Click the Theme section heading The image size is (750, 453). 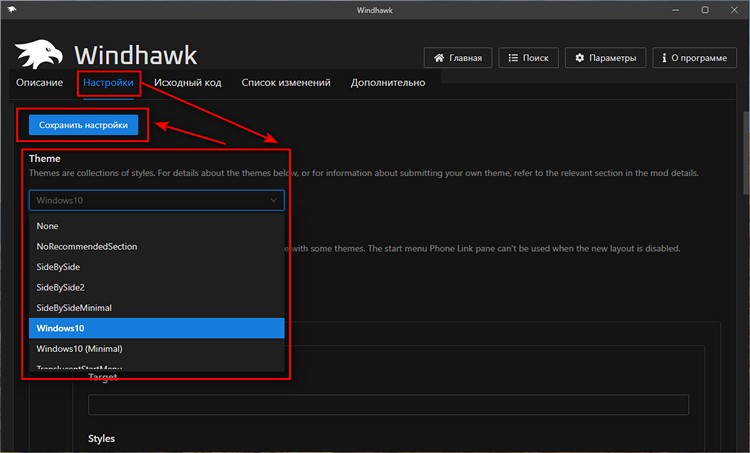tap(44, 158)
